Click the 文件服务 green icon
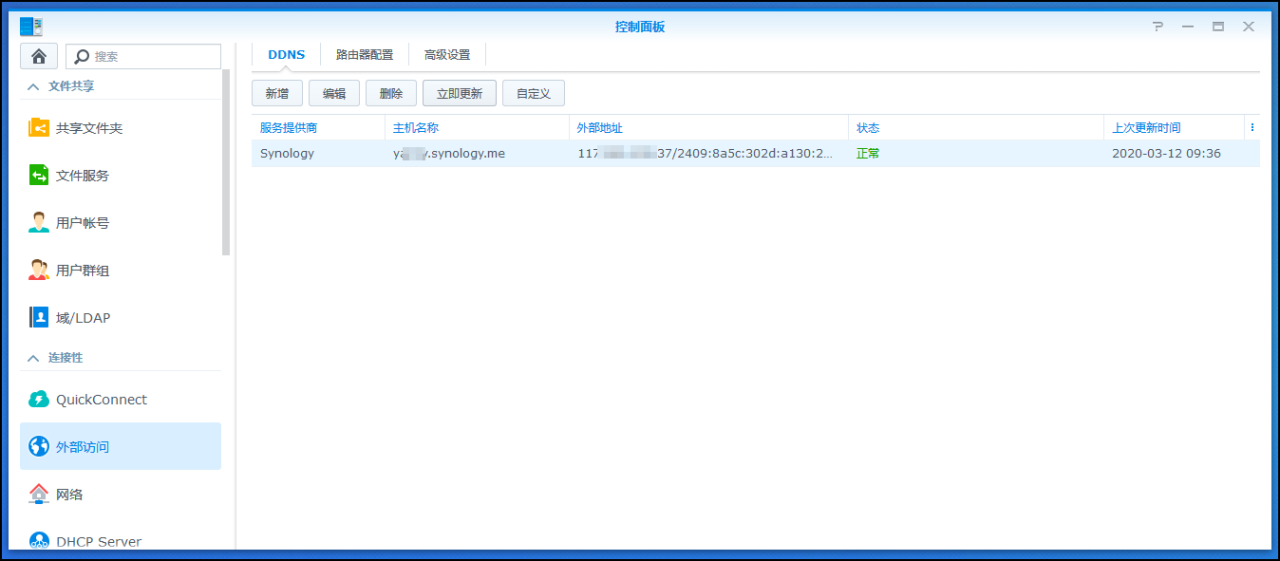Viewport: 1280px width, 561px height. [x=39, y=175]
